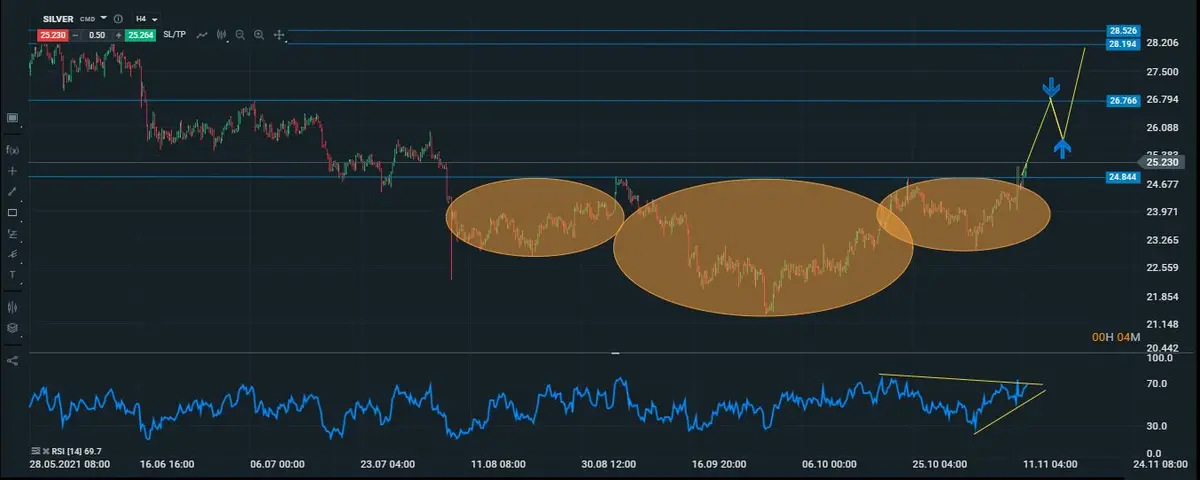
Task: Click the share chart icon
Action: pyautogui.click(x=13, y=360)
